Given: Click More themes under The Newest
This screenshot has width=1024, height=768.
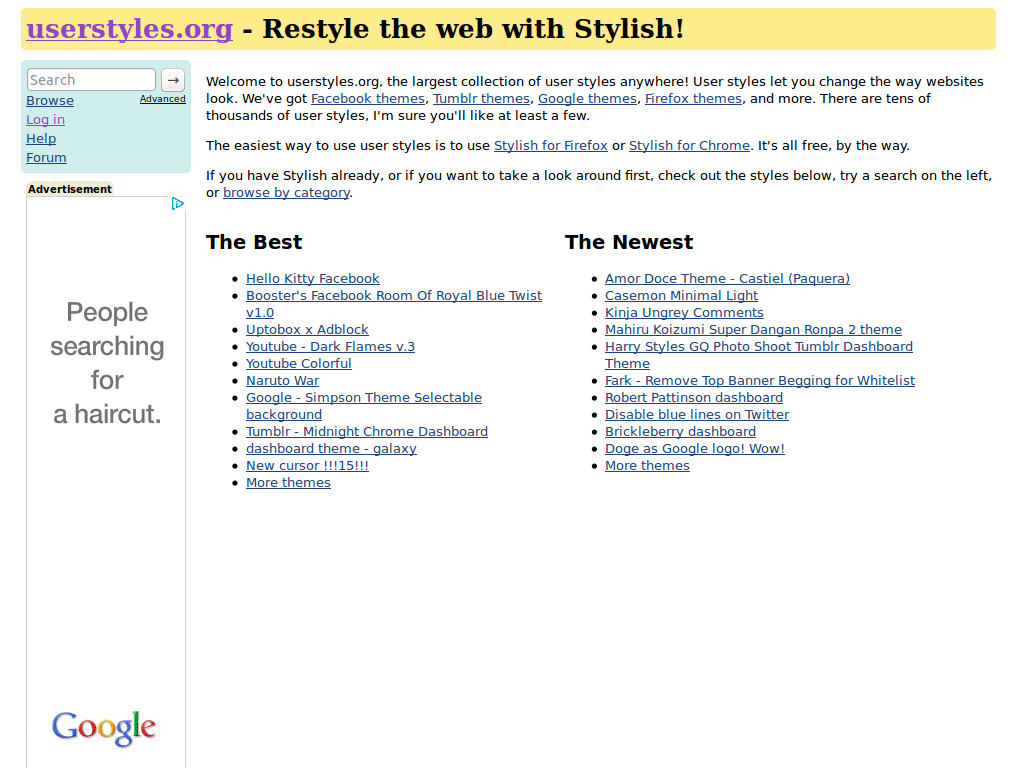Looking at the screenshot, I should (x=647, y=466).
